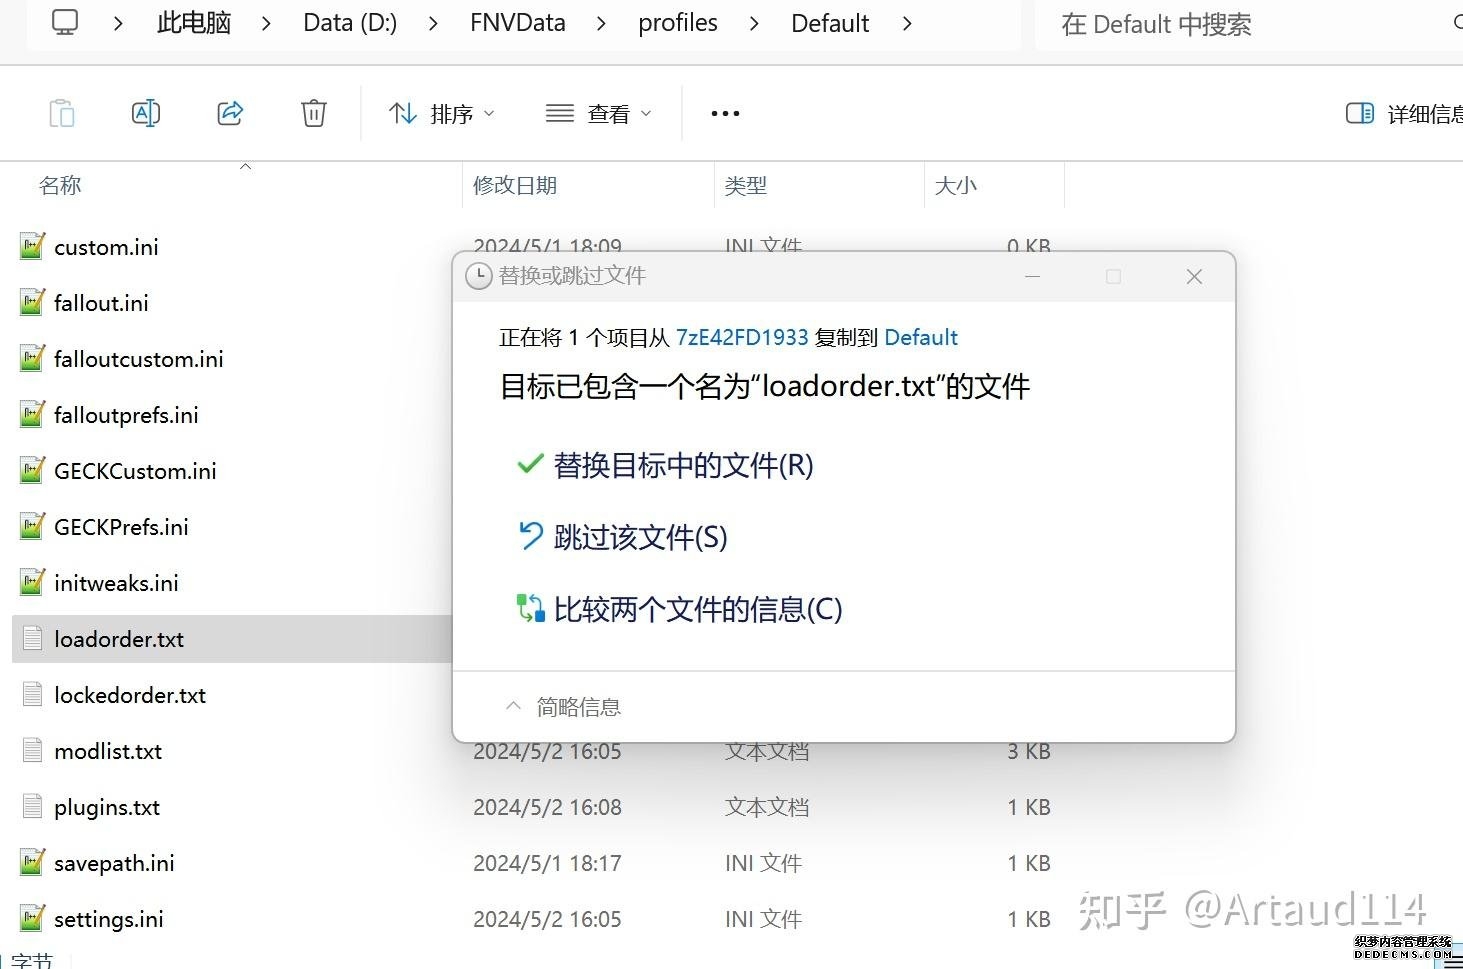Click the Share icon in toolbar
Viewport: 1463px width, 969px height.
230,113
